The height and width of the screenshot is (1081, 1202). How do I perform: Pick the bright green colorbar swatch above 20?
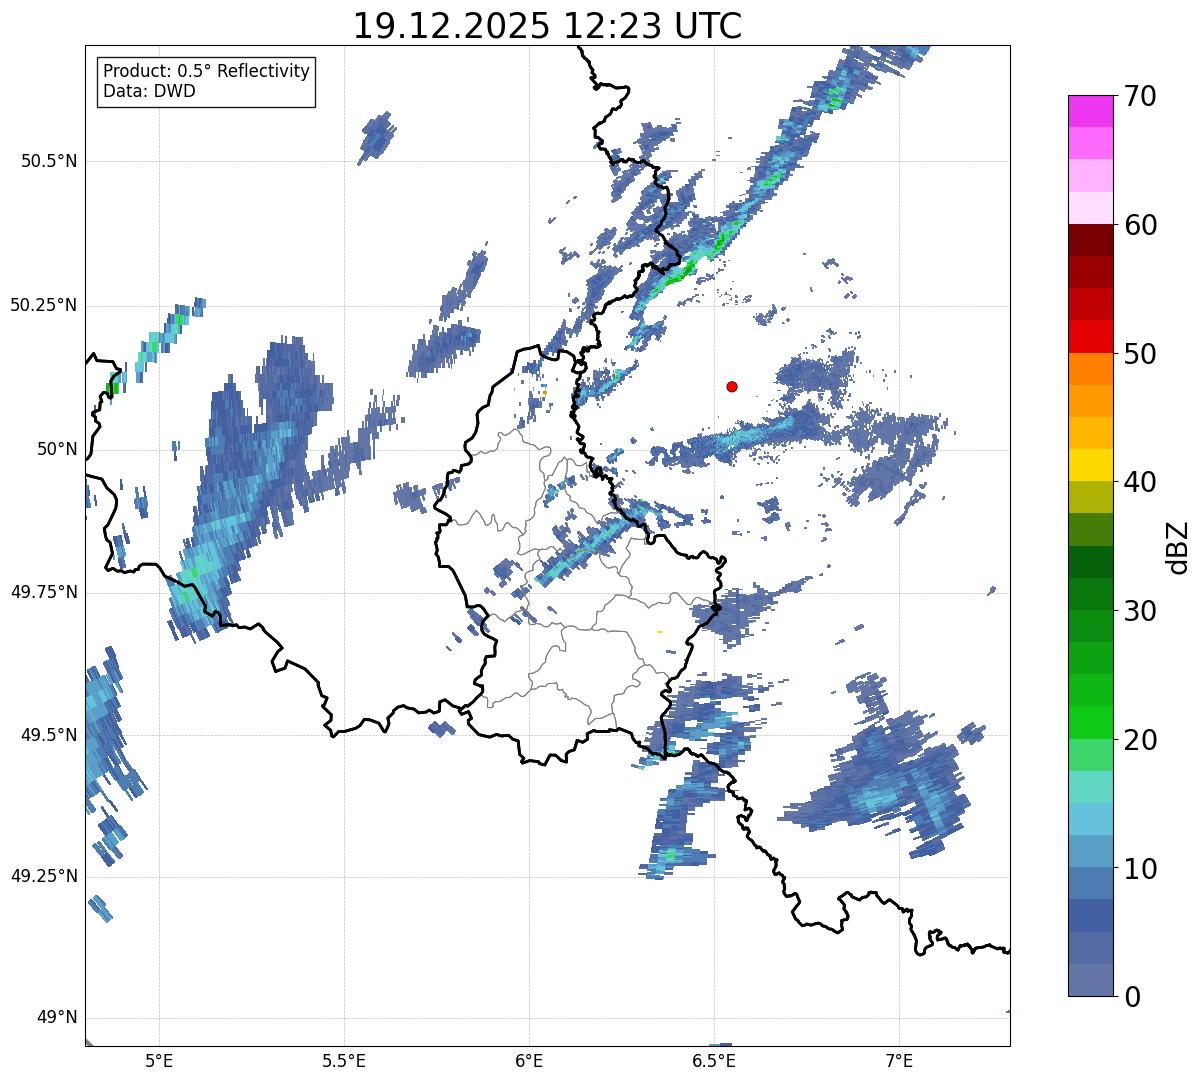(1090, 722)
